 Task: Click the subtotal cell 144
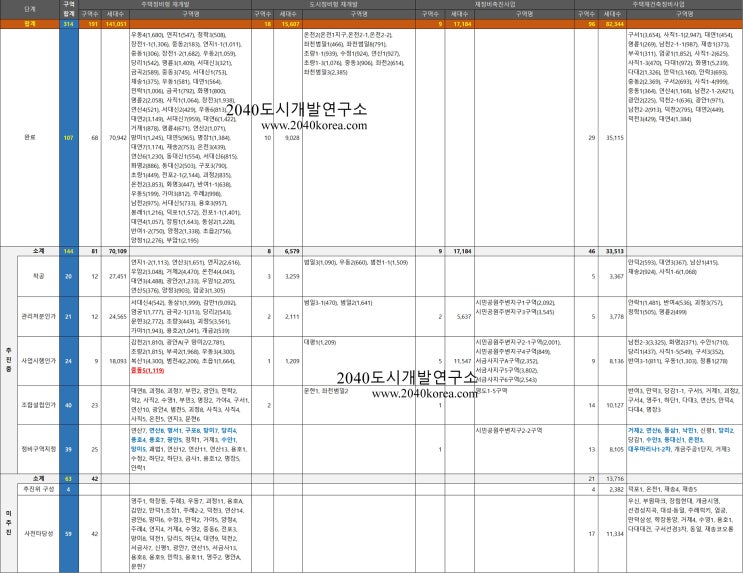[x=69, y=251]
